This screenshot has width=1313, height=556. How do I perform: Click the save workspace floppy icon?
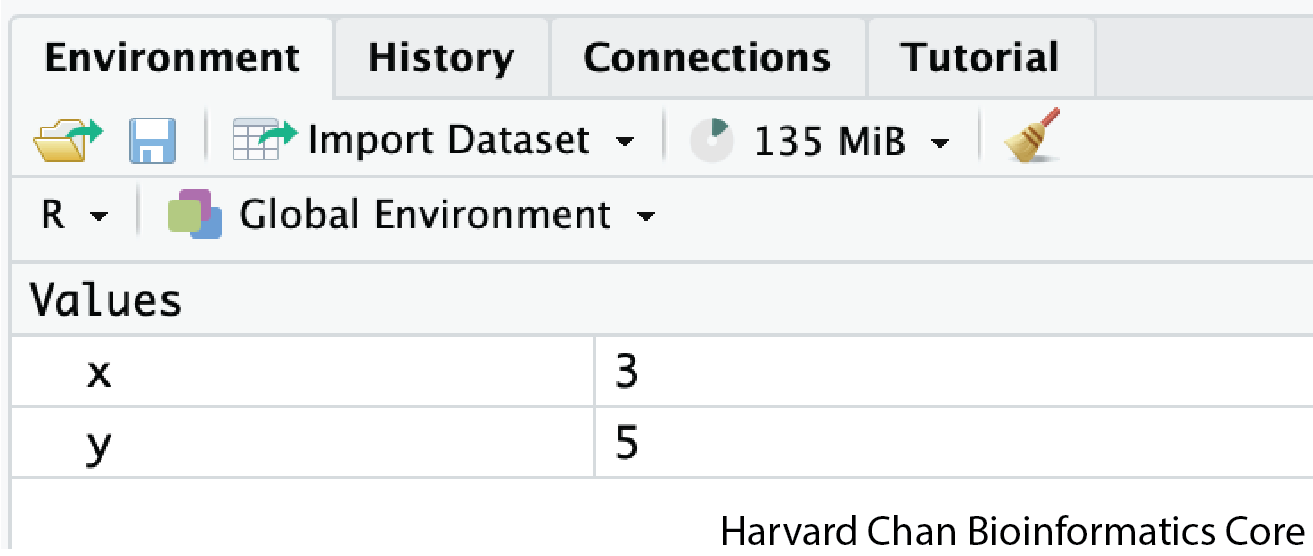152,140
